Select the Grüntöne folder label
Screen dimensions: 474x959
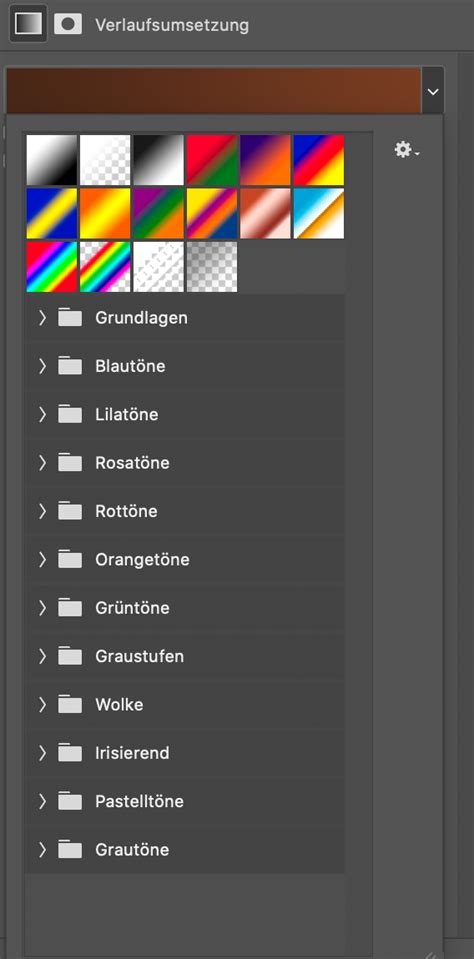click(x=132, y=608)
